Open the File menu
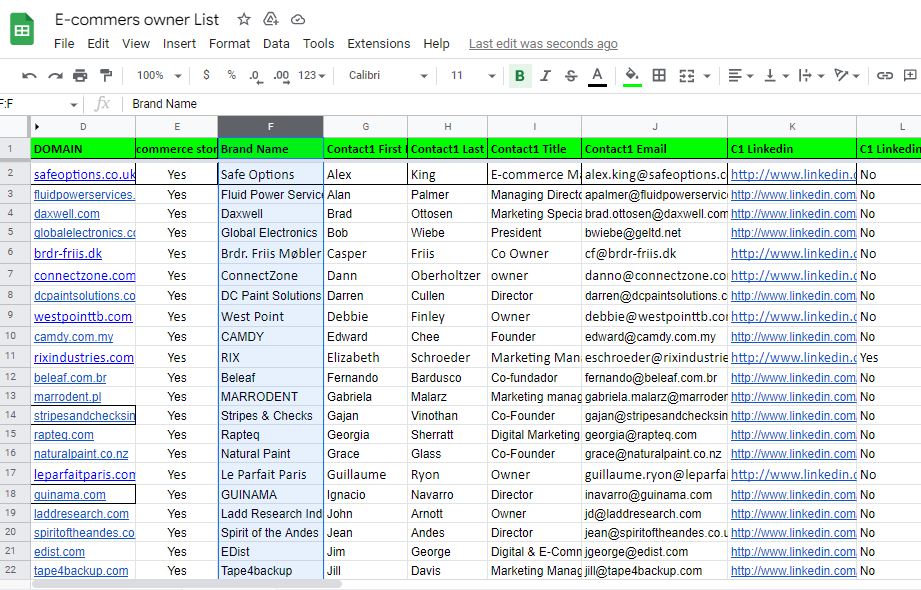The height and width of the screenshot is (590, 921). (64, 43)
